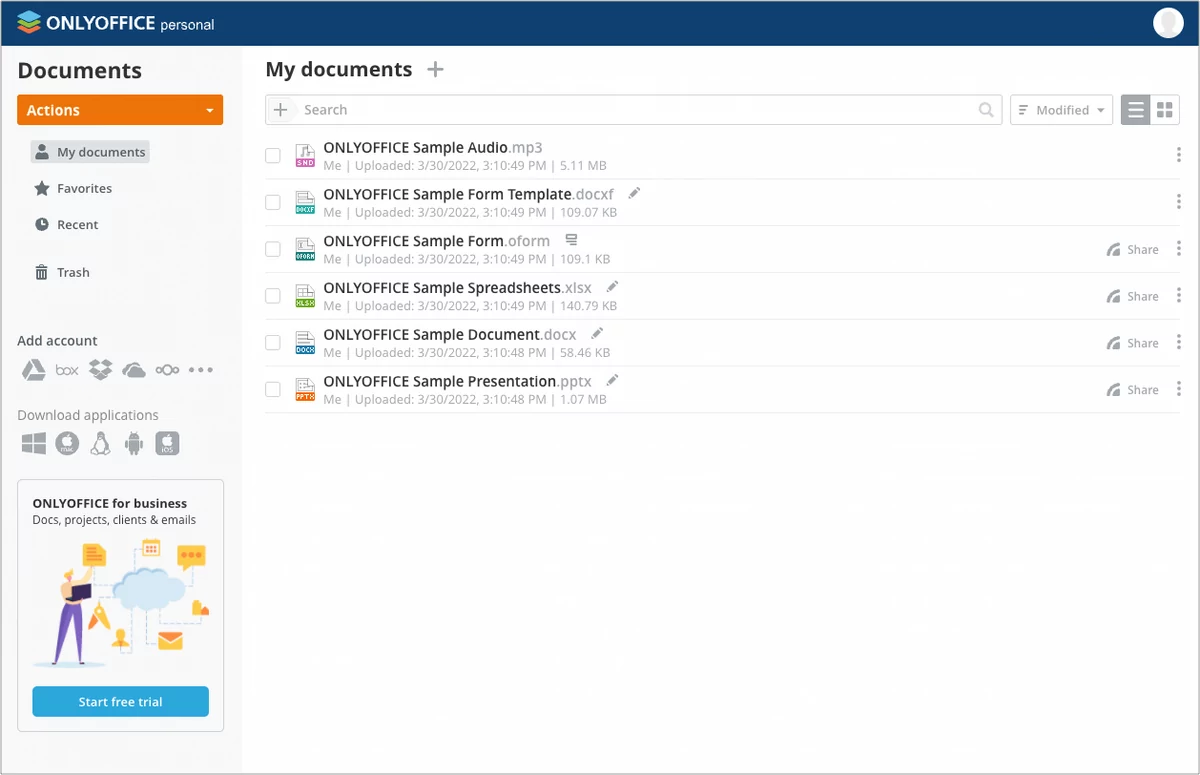Select checkbox for Sample Form.oform
The height and width of the screenshot is (775, 1200).
click(x=272, y=249)
